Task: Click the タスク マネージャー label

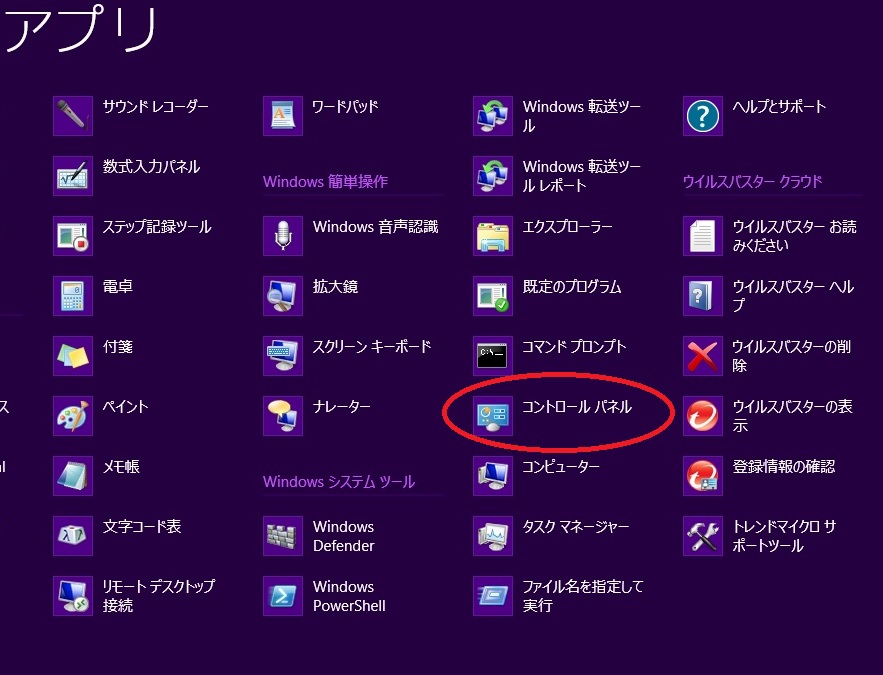Action: point(576,526)
